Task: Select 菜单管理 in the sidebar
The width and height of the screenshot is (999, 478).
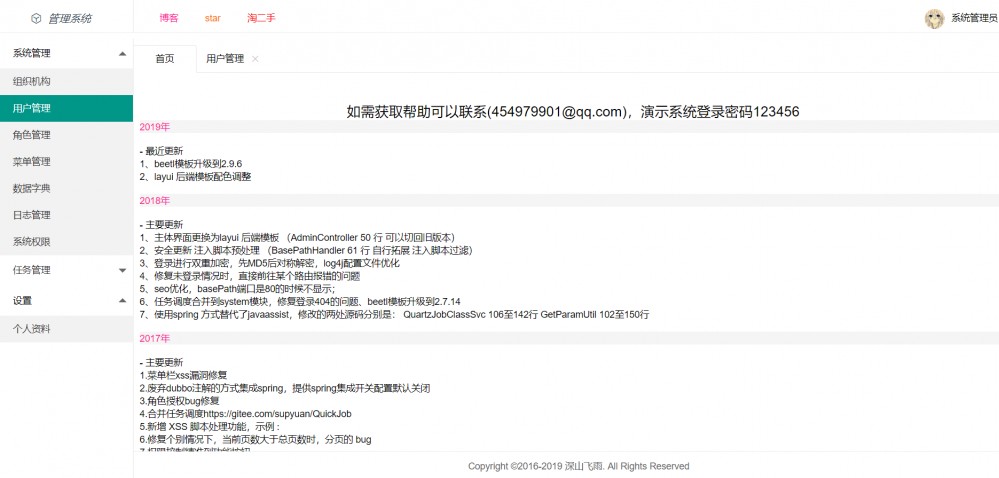Action: (66, 162)
